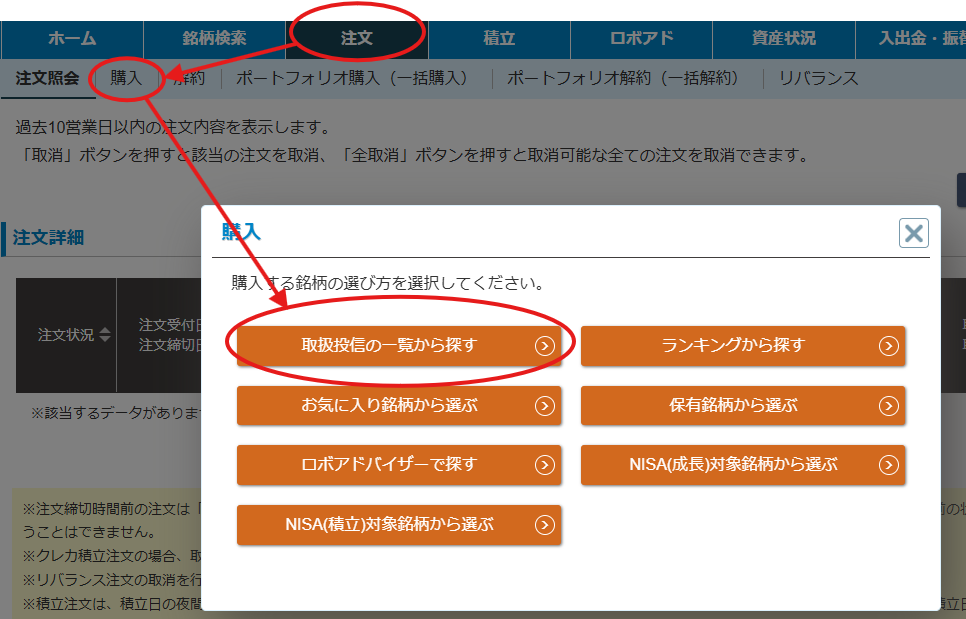Screen dimensions: 966x619
Task: Open the ホーム navigation tab
Action: point(72,39)
